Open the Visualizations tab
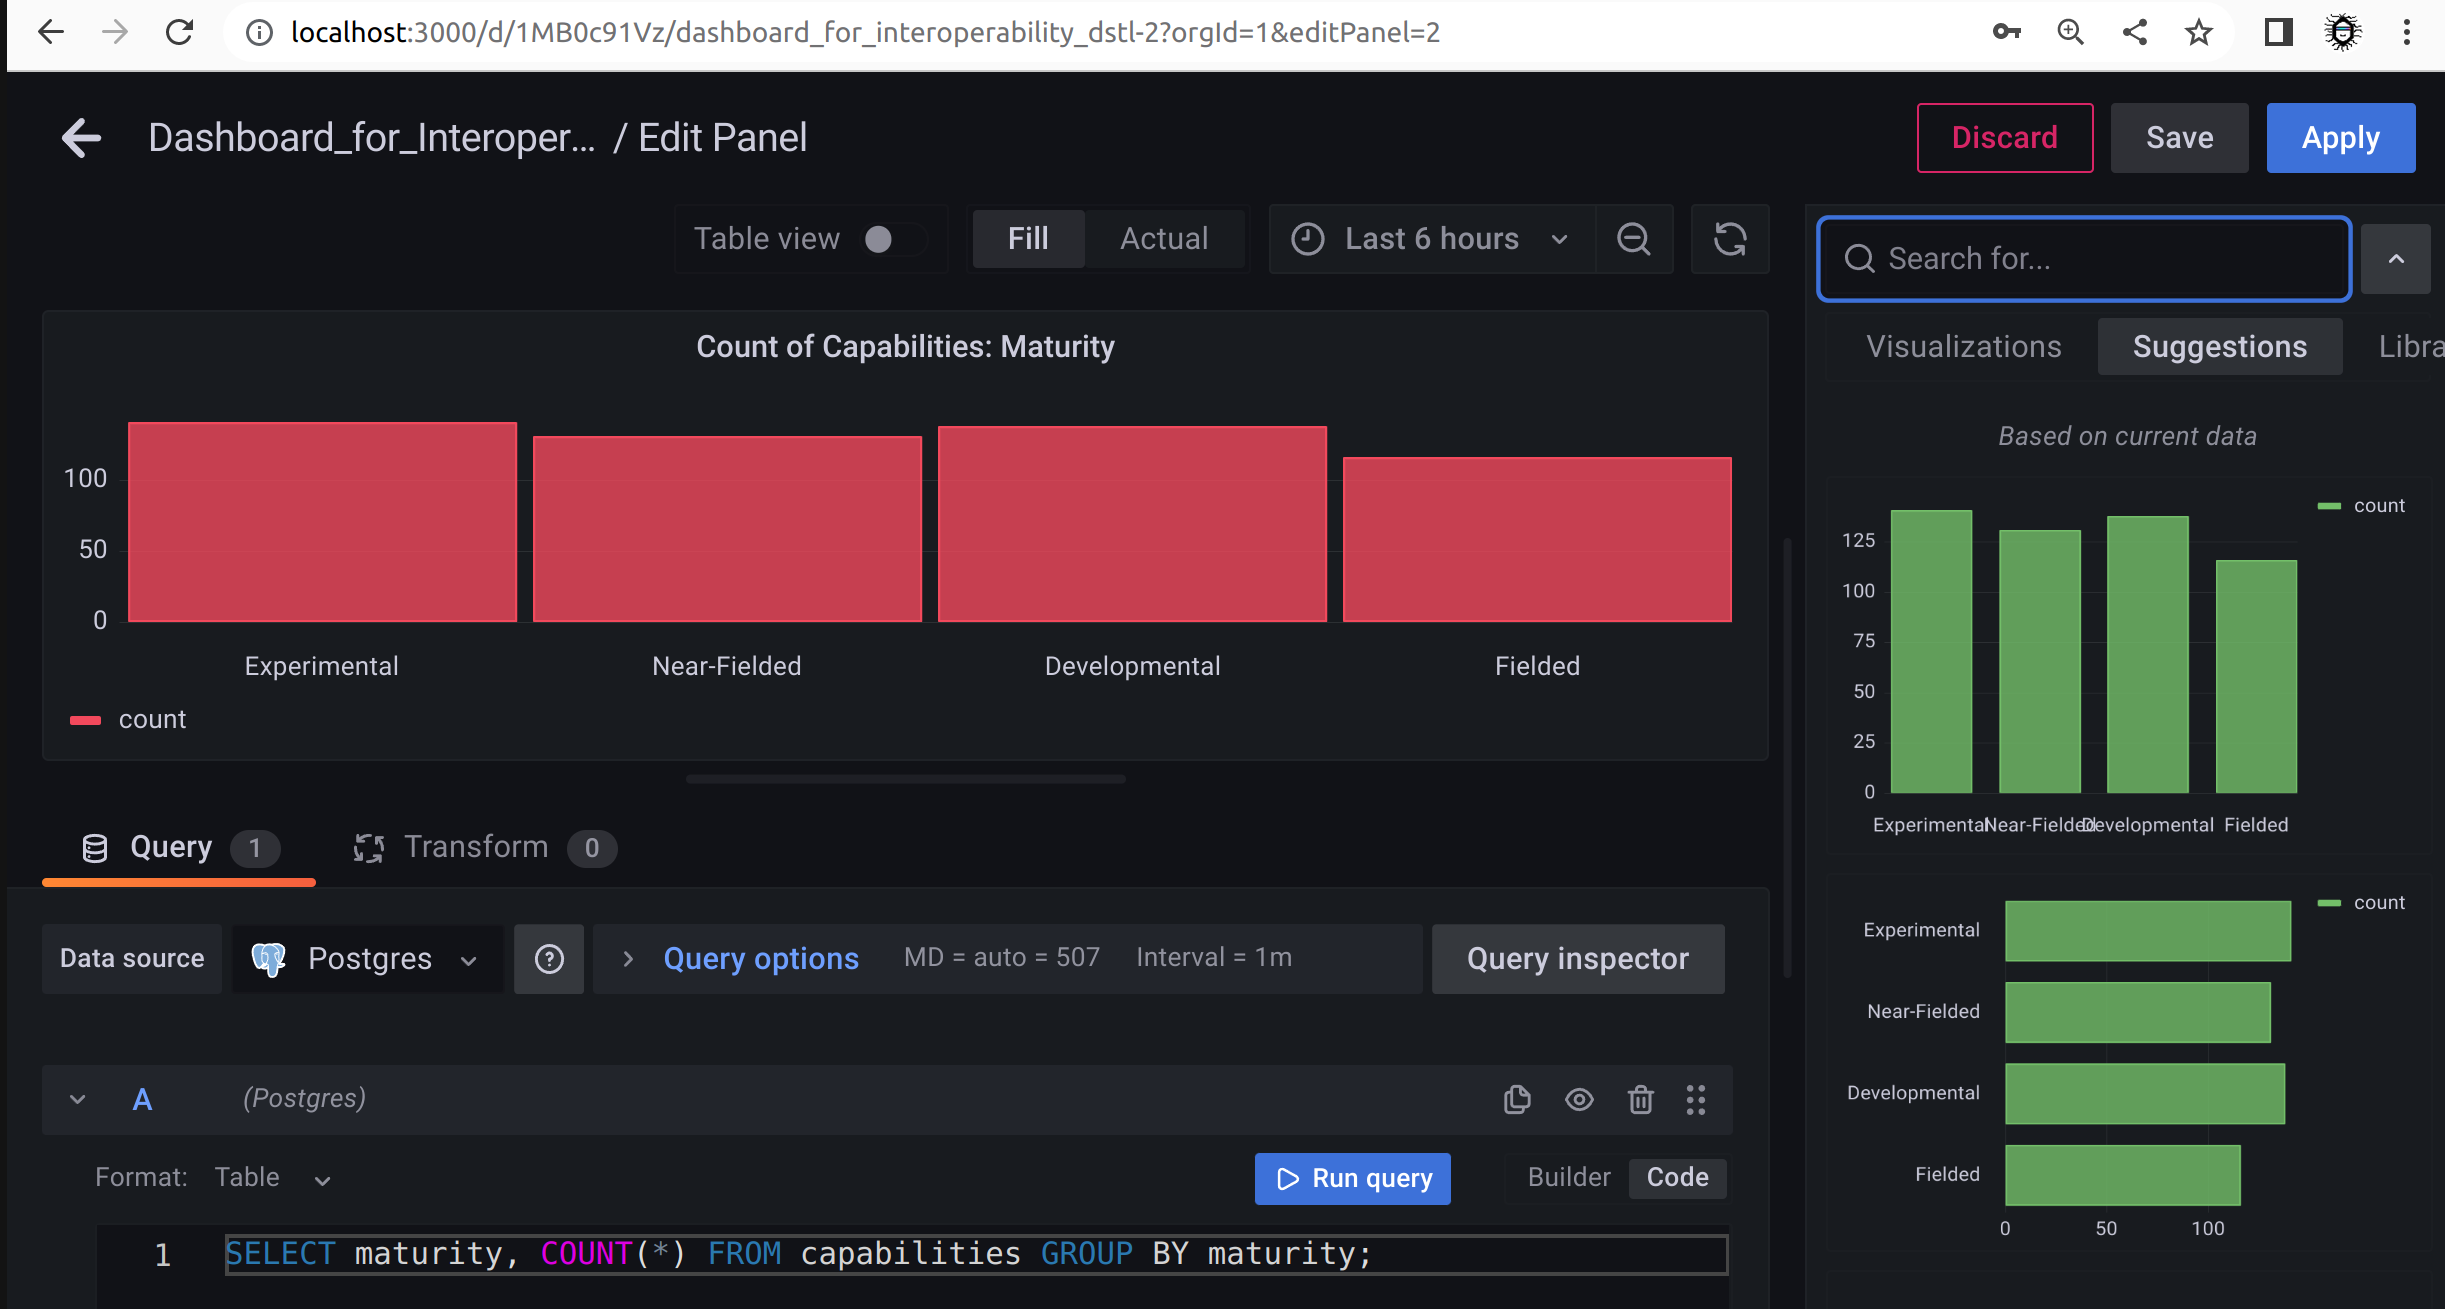 [1963, 347]
